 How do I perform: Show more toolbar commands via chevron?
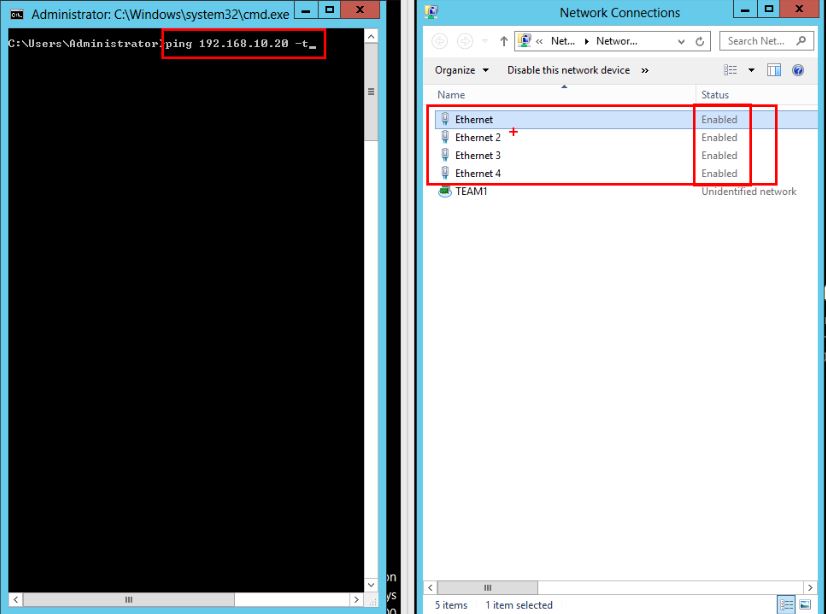(645, 70)
